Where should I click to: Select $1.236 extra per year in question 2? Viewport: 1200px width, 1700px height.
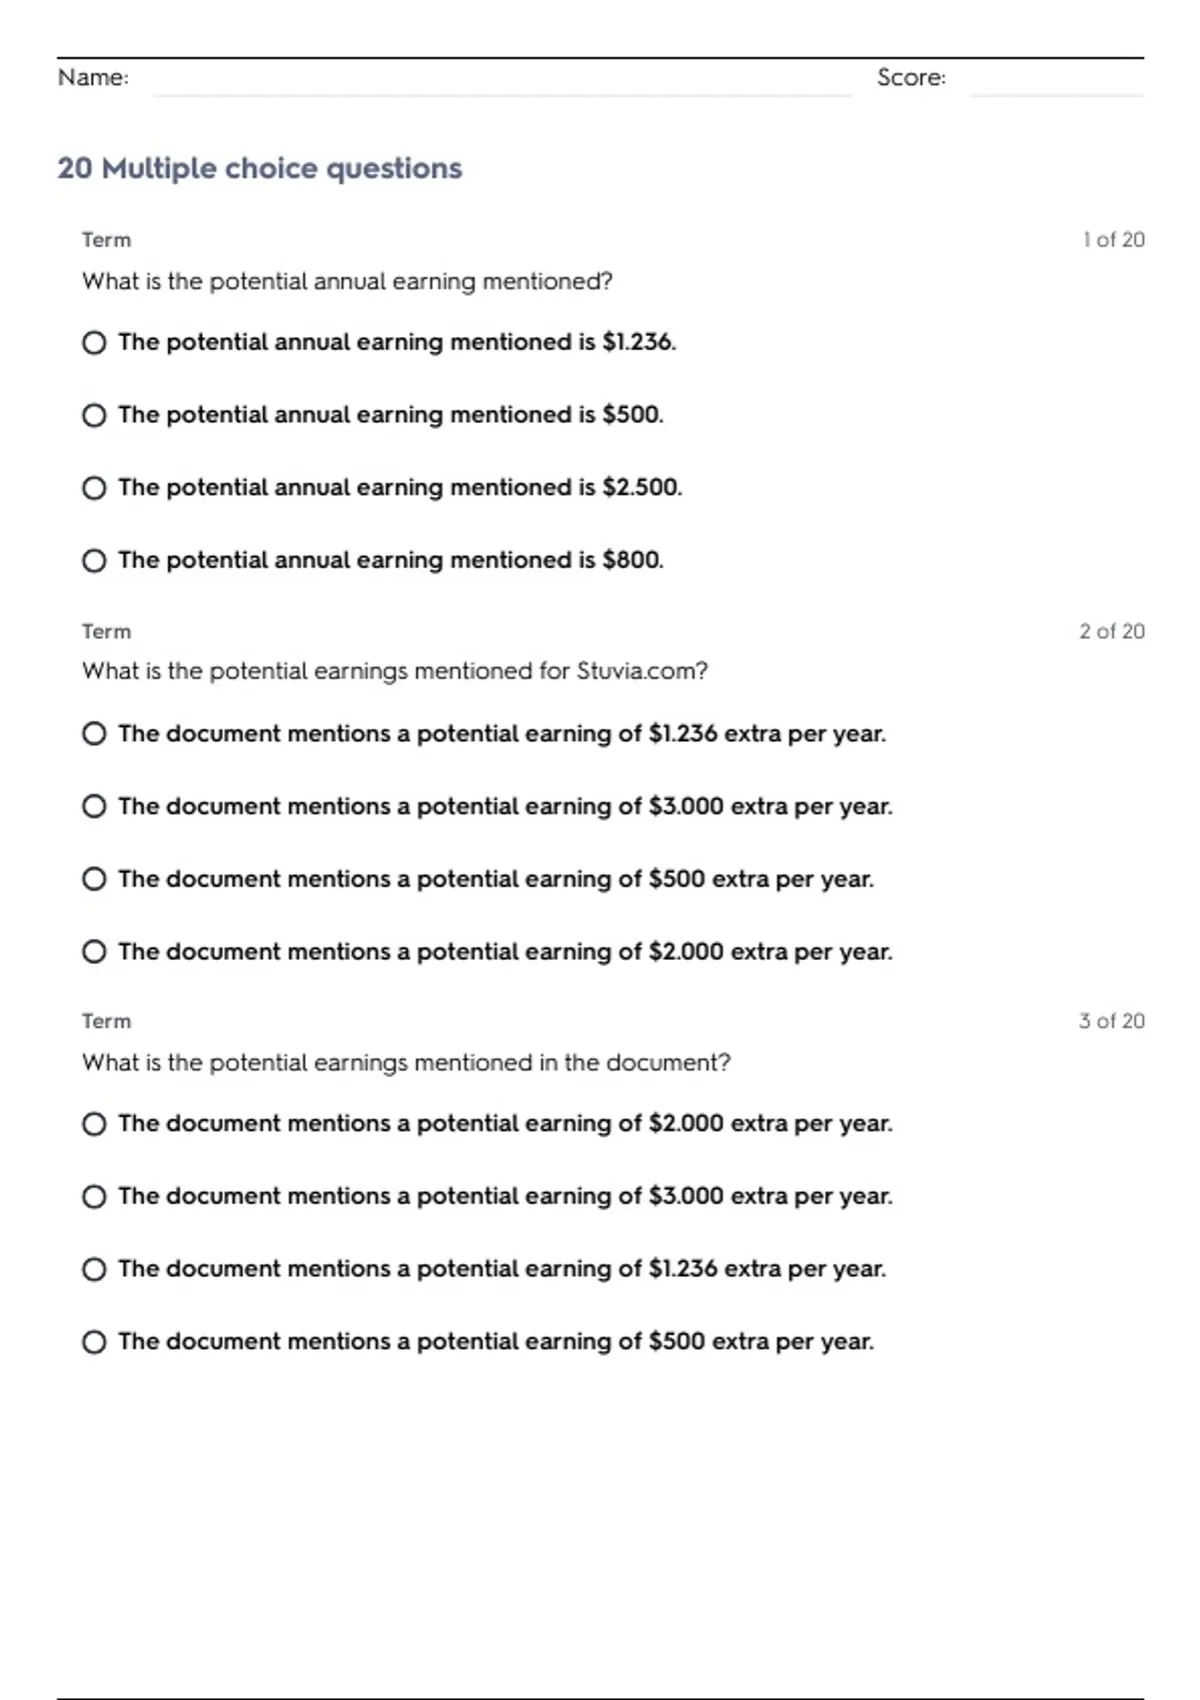[x=94, y=734]
